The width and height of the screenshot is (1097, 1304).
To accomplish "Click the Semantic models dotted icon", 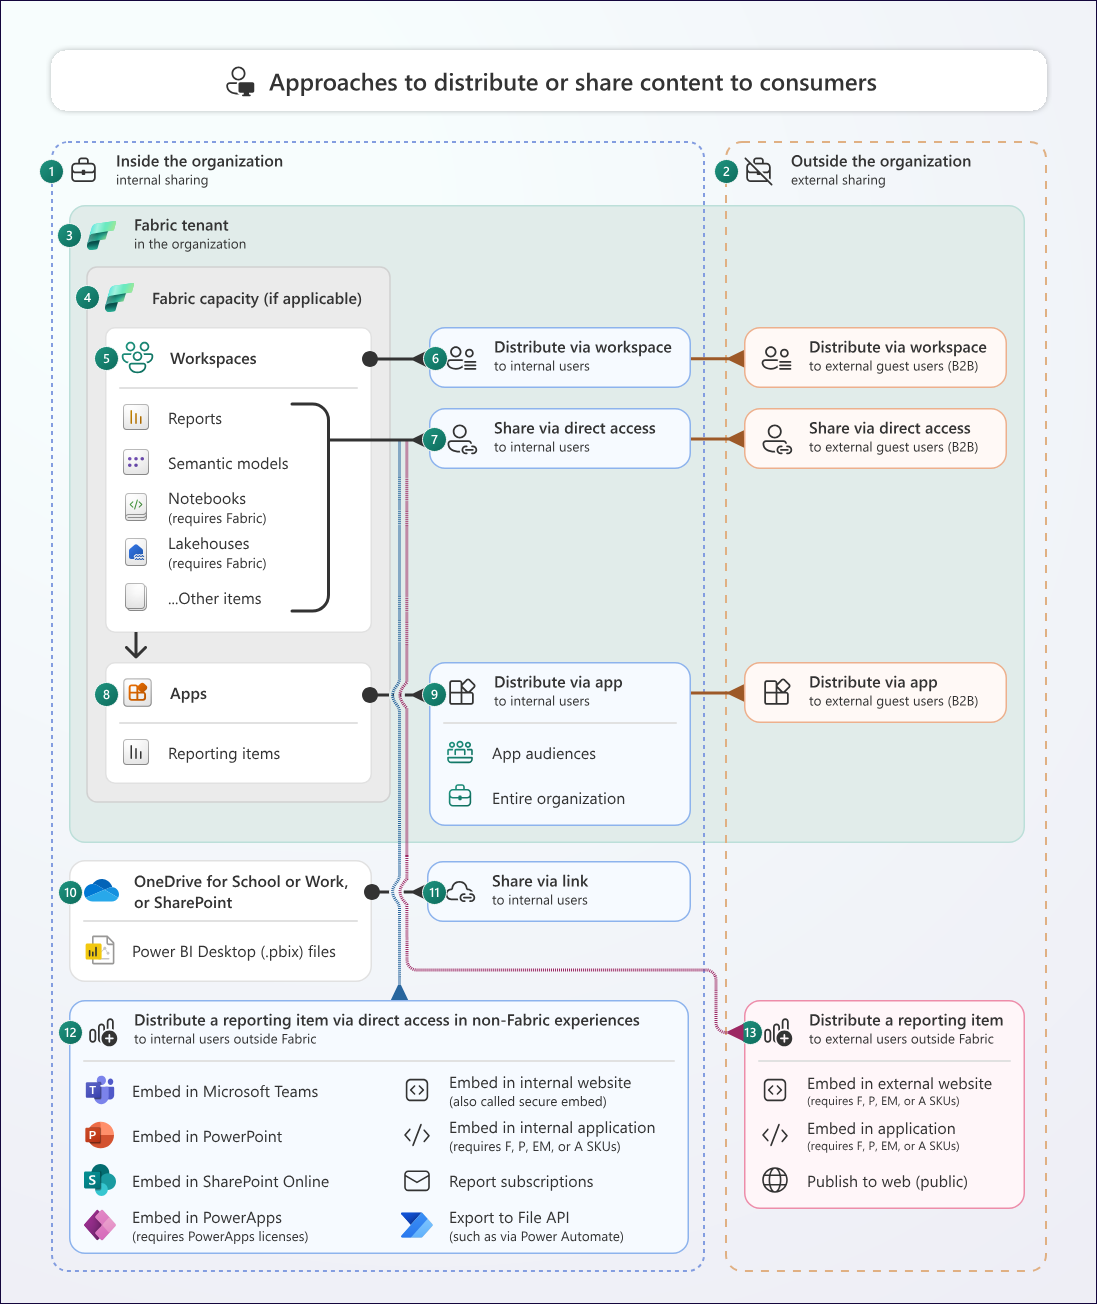I will pyautogui.click(x=136, y=462).
